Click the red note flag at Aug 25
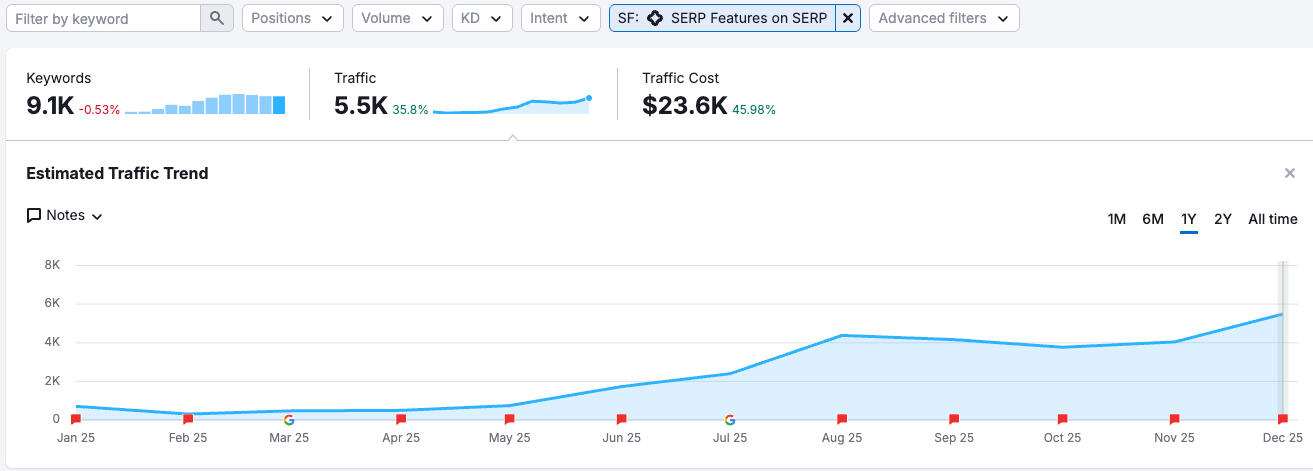The height and width of the screenshot is (471, 1313). tap(842, 420)
